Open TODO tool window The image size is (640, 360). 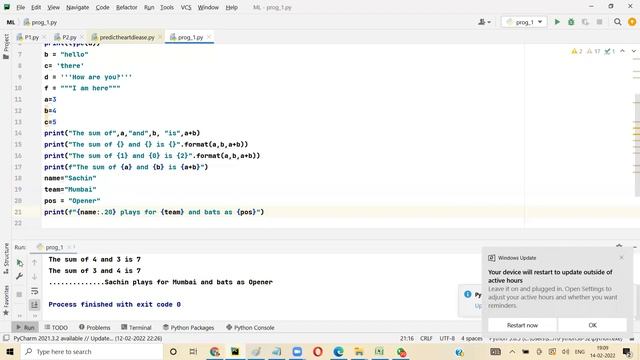[x=56, y=327]
